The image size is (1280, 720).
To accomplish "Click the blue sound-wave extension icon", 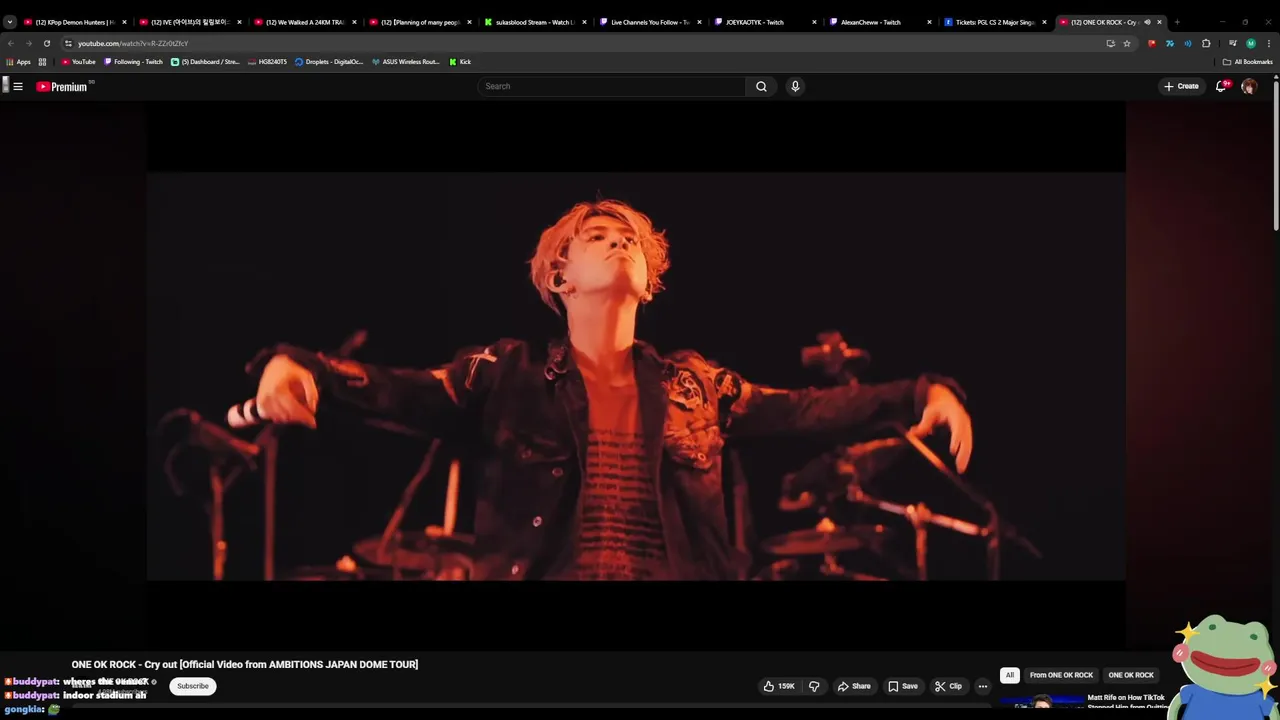I will [x=1188, y=43].
